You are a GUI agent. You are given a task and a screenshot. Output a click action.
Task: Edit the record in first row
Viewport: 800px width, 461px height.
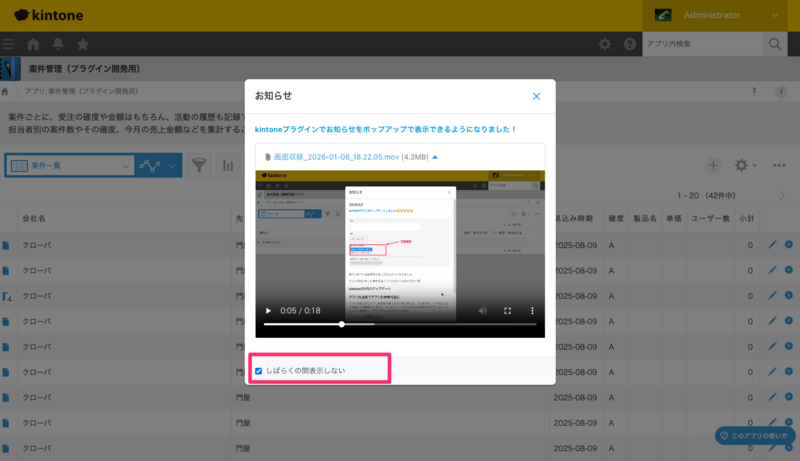click(x=772, y=245)
